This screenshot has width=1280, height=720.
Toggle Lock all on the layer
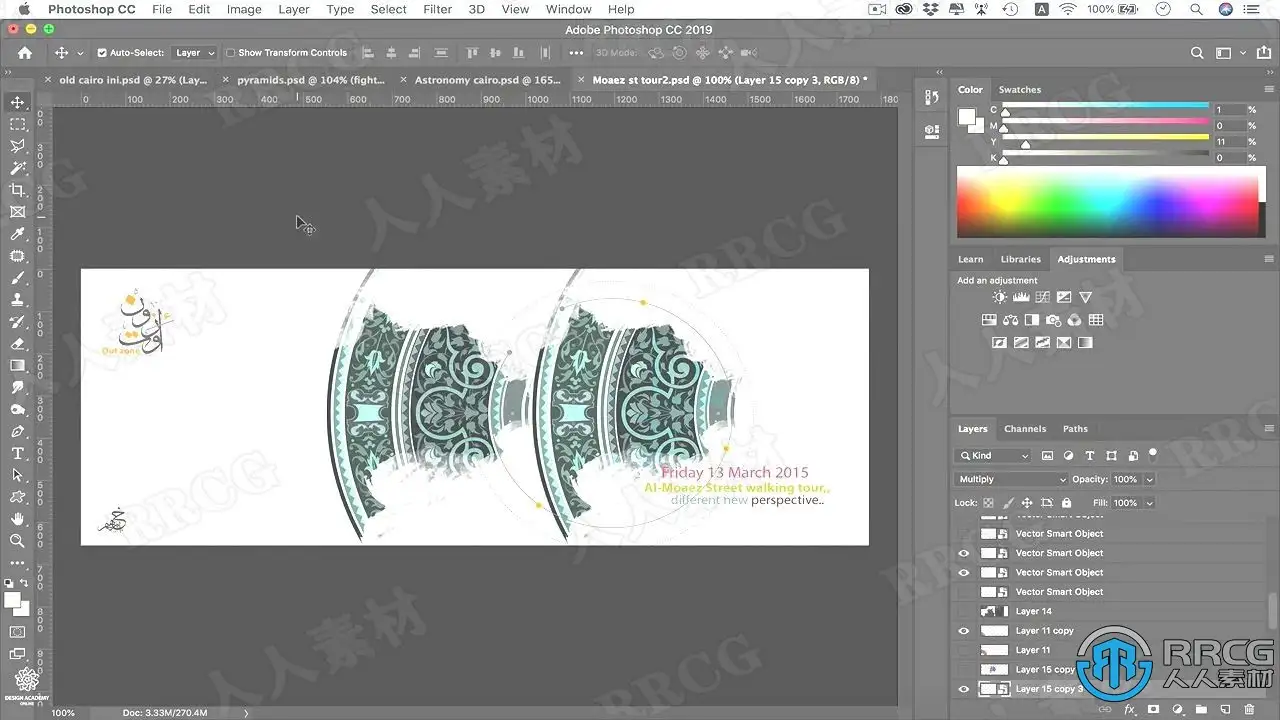click(1066, 503)
